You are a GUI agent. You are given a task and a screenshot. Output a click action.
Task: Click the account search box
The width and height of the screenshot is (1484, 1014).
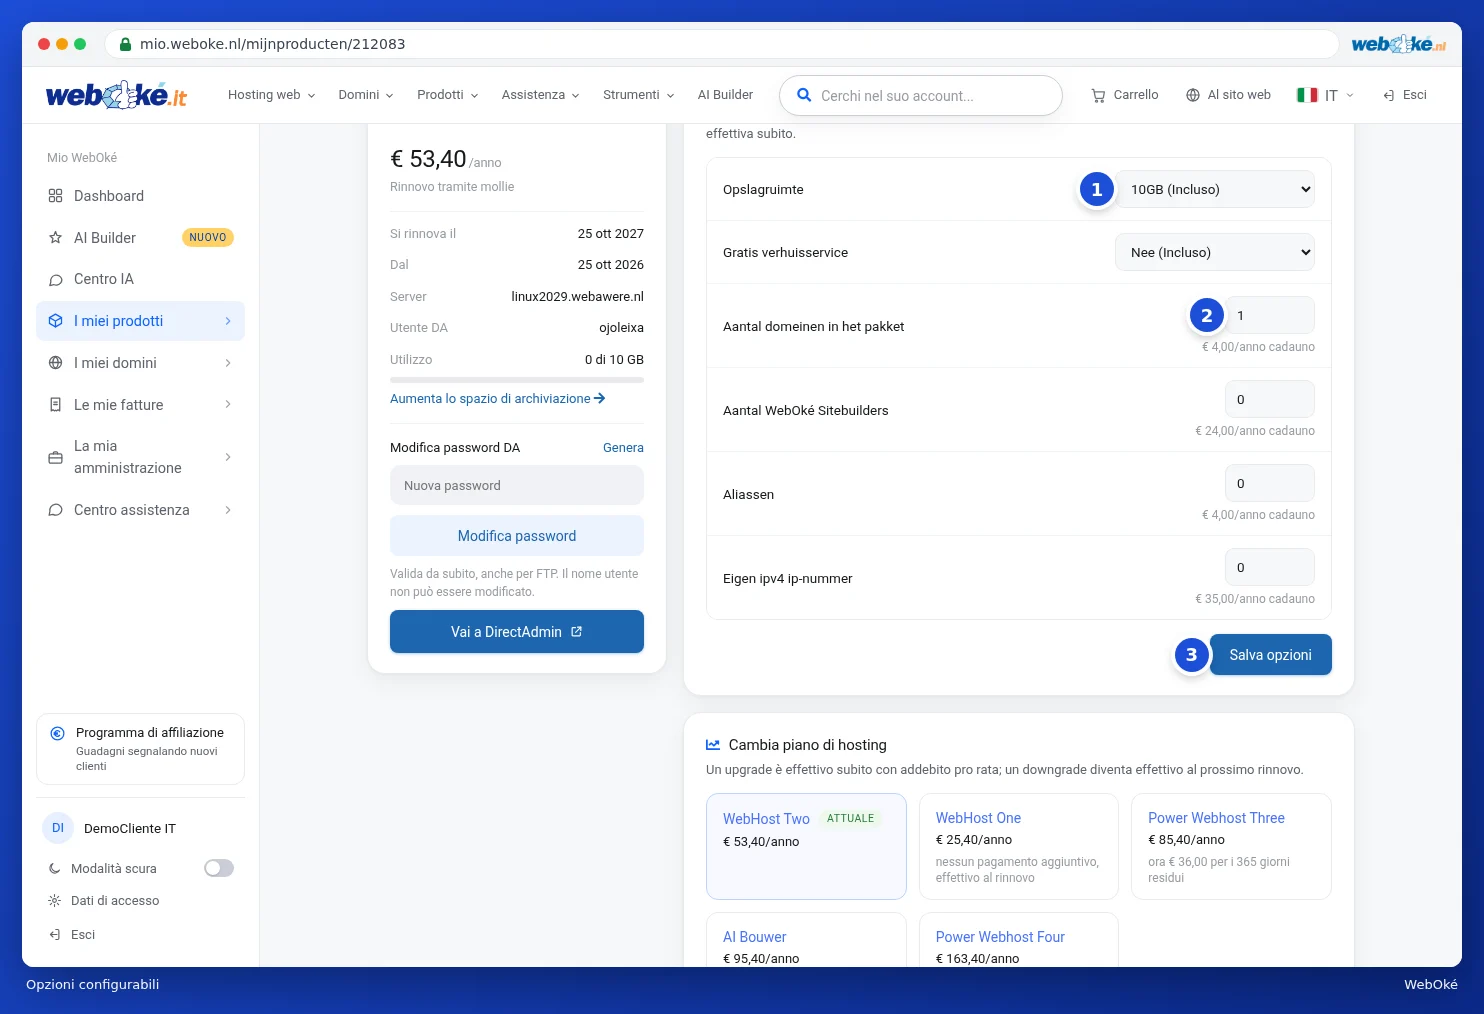tap(921, 95)
